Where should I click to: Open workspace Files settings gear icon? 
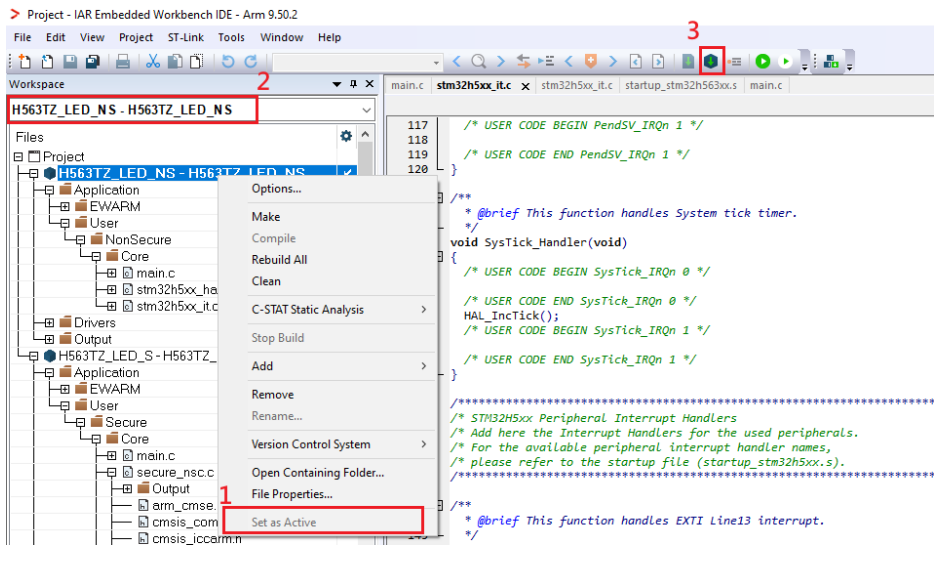point(346,136)
